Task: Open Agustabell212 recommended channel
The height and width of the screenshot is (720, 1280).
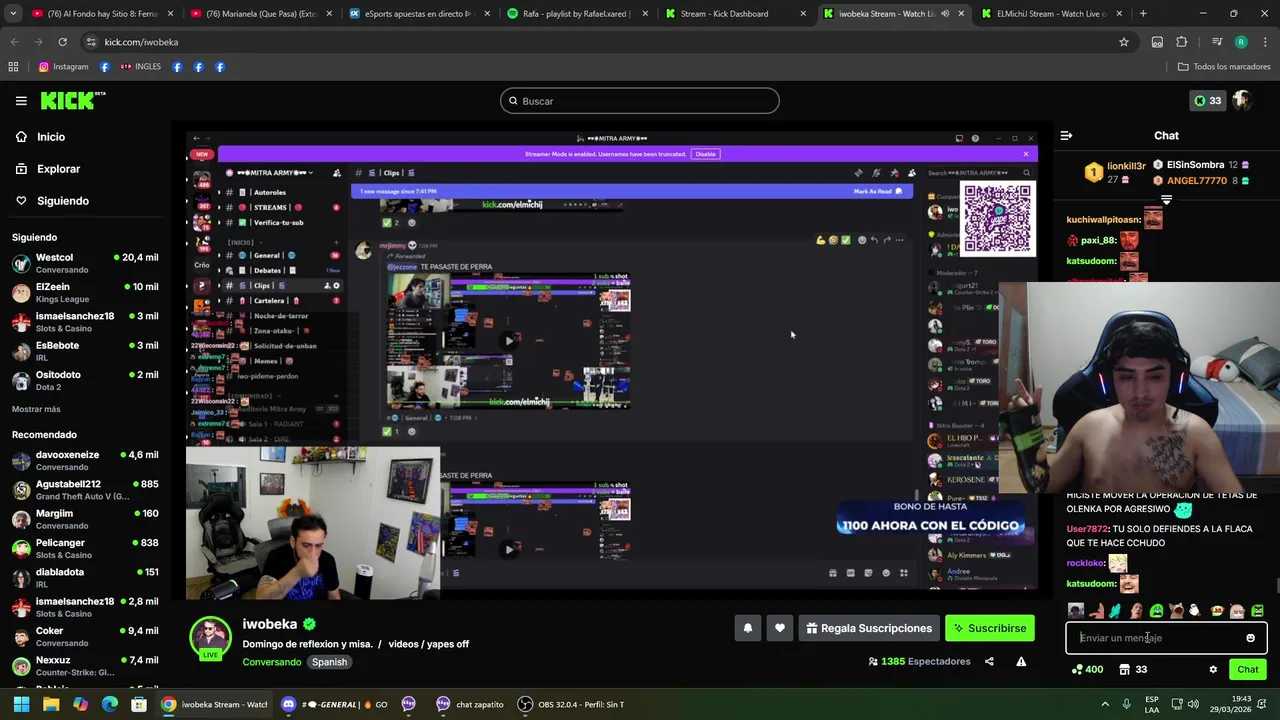Action: (x=85, y=490)
